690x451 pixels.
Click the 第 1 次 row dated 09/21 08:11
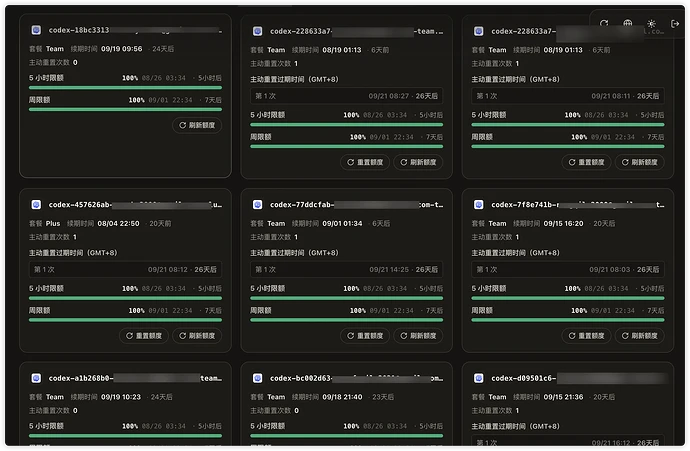pyautogui.click(x=568, y=96)
